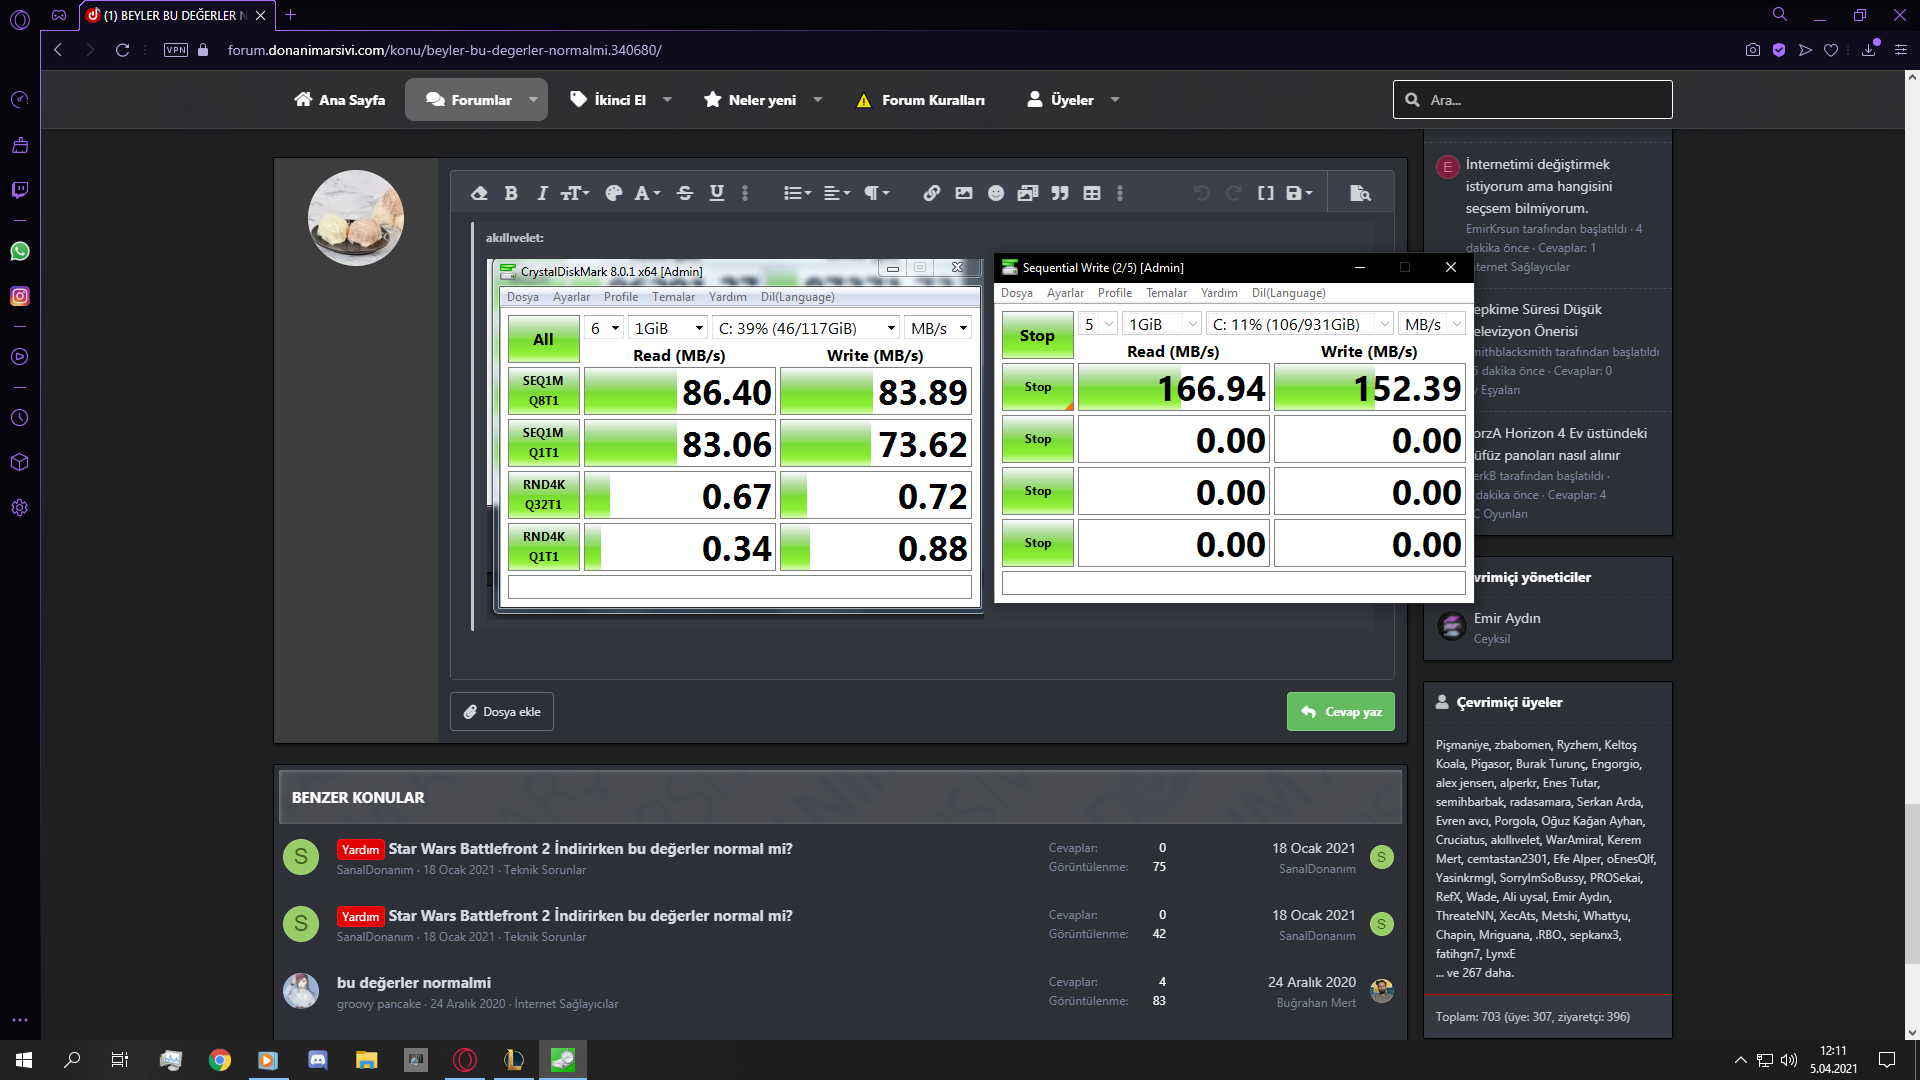Open font size dropdown in editor toolbar
This screenshot has height=1080, width=1920.
click(x=575, y=193)
